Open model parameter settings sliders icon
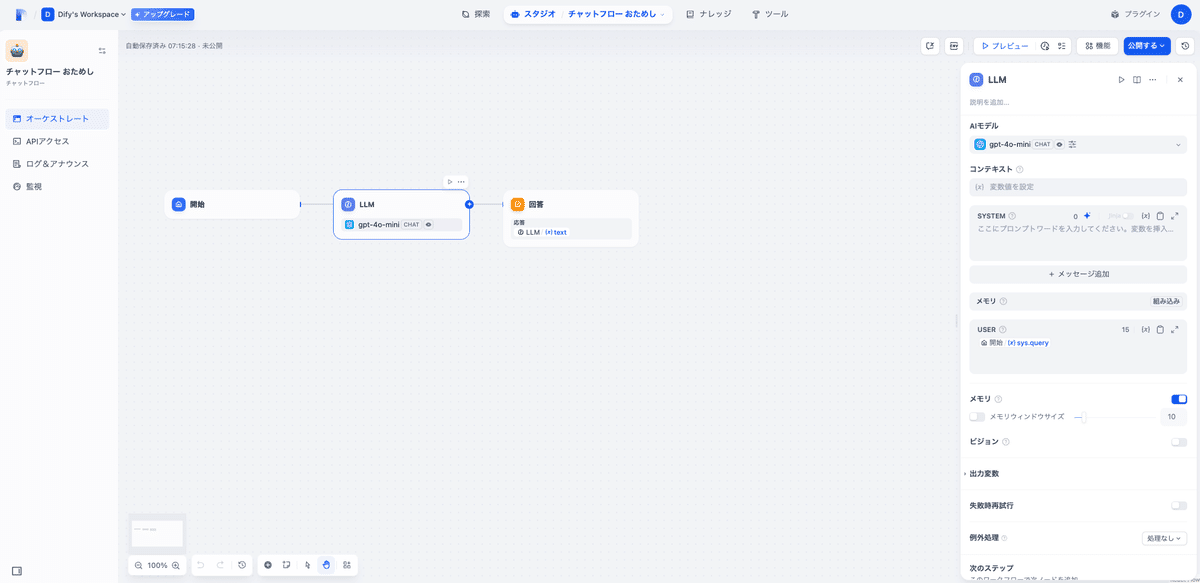This screenshot has width=1200, height=583. 1072,144
